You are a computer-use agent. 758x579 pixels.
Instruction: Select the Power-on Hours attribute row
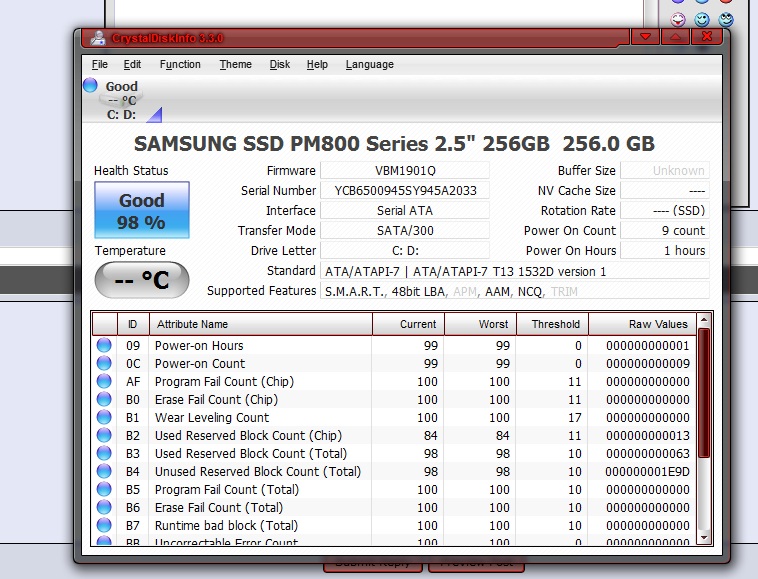[394, 345]
